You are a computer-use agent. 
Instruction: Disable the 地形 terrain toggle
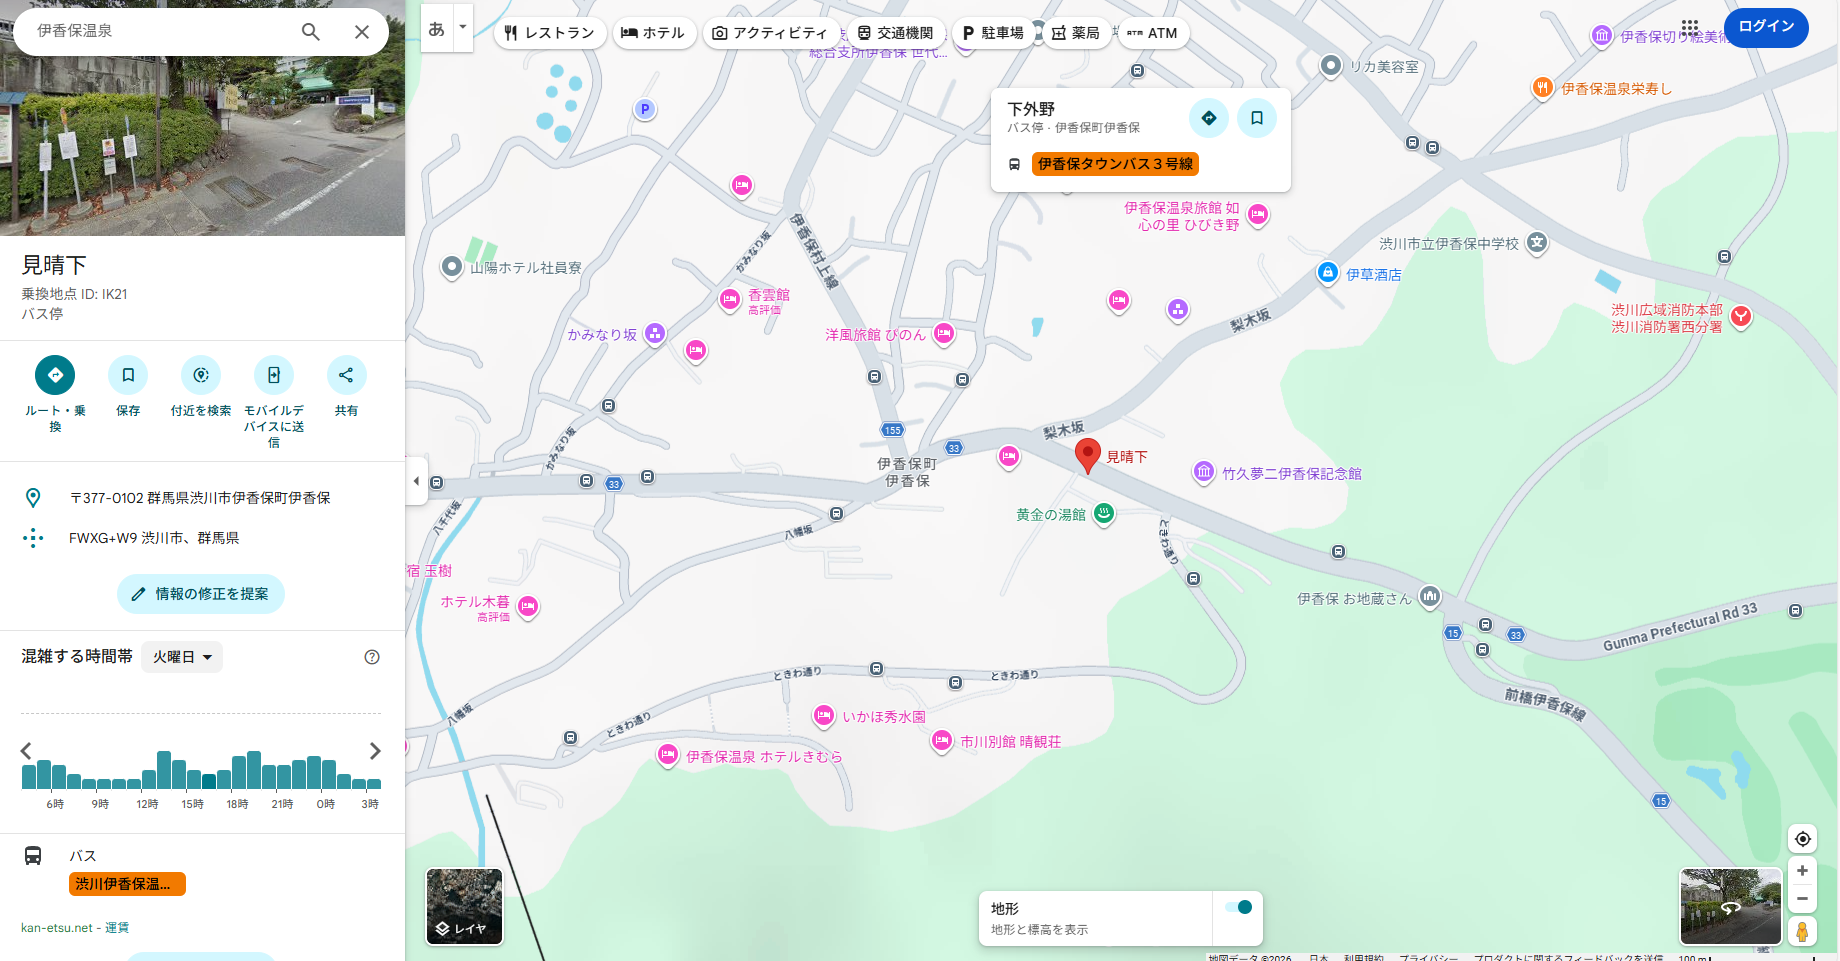(x=1239, y=907)
